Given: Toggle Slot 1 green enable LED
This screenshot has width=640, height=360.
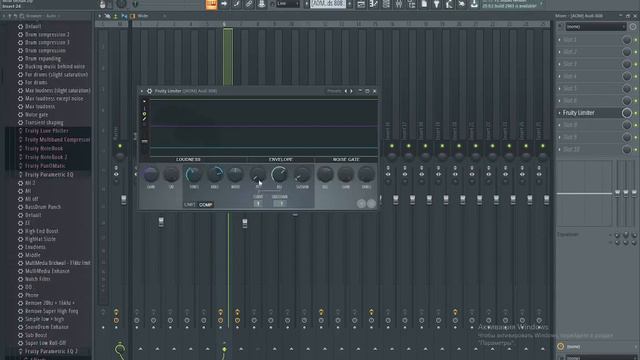Looking at the screenshot, I should (x=636, y=40).
